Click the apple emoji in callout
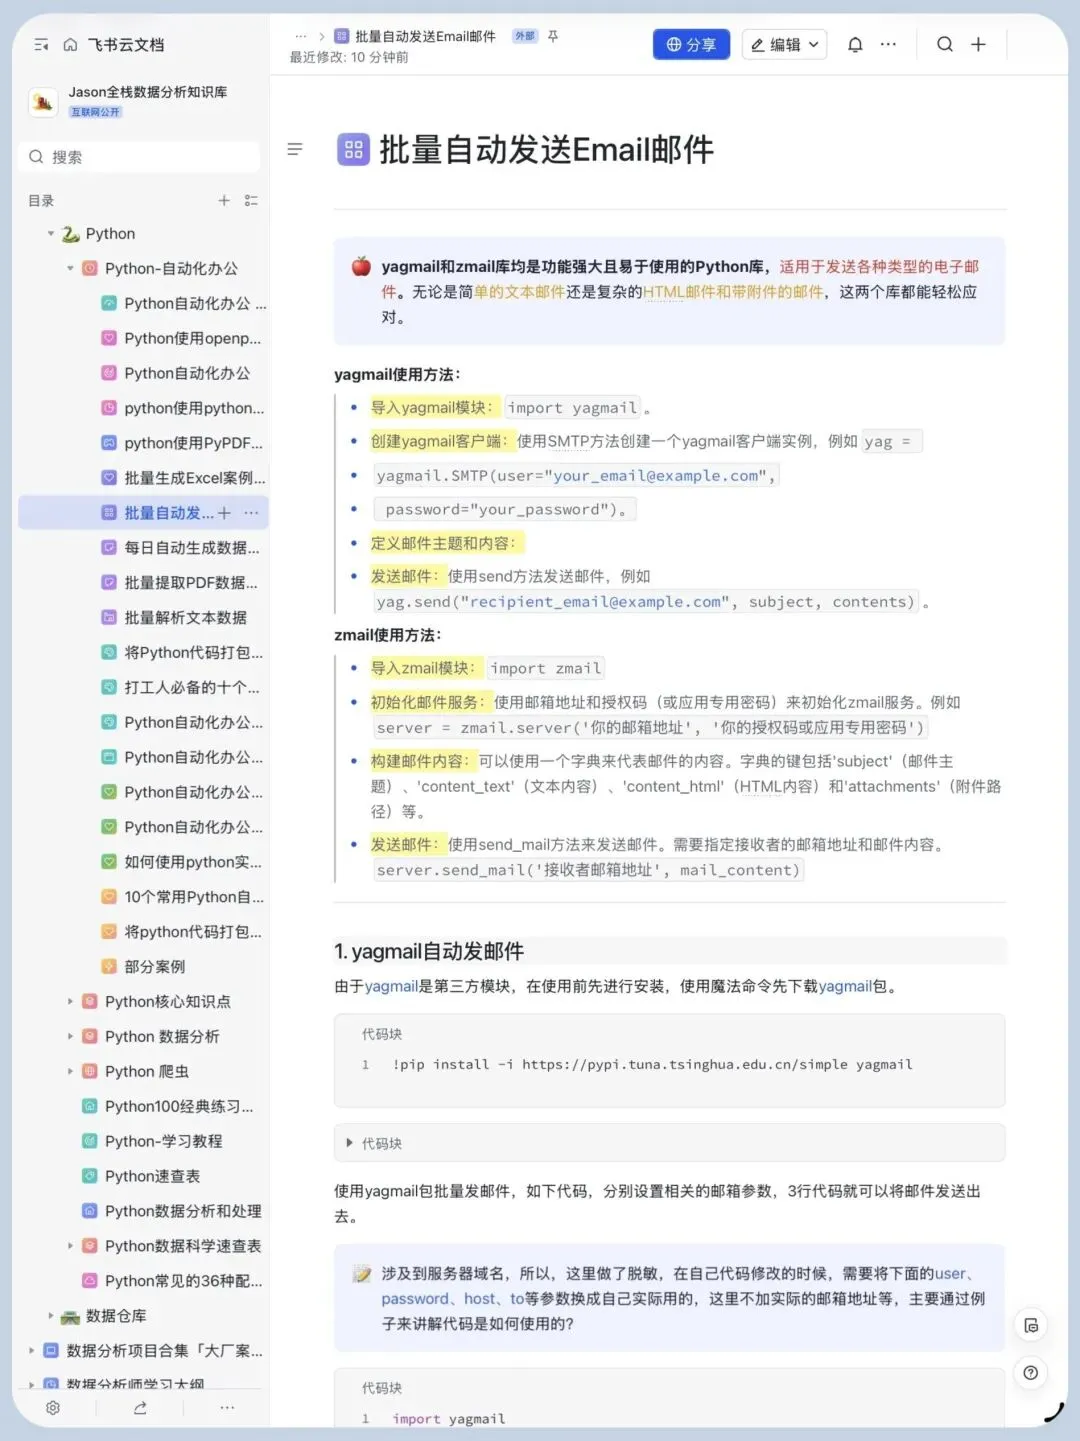 pyautogui.click(x=361, y=267)
